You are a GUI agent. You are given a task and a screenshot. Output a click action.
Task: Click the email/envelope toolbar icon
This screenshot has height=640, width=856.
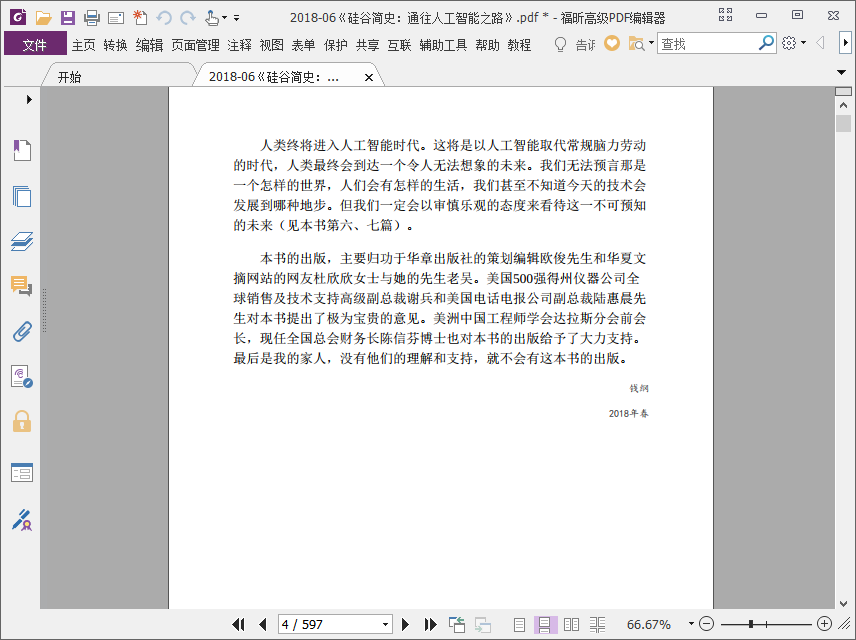tap(116, 18)
